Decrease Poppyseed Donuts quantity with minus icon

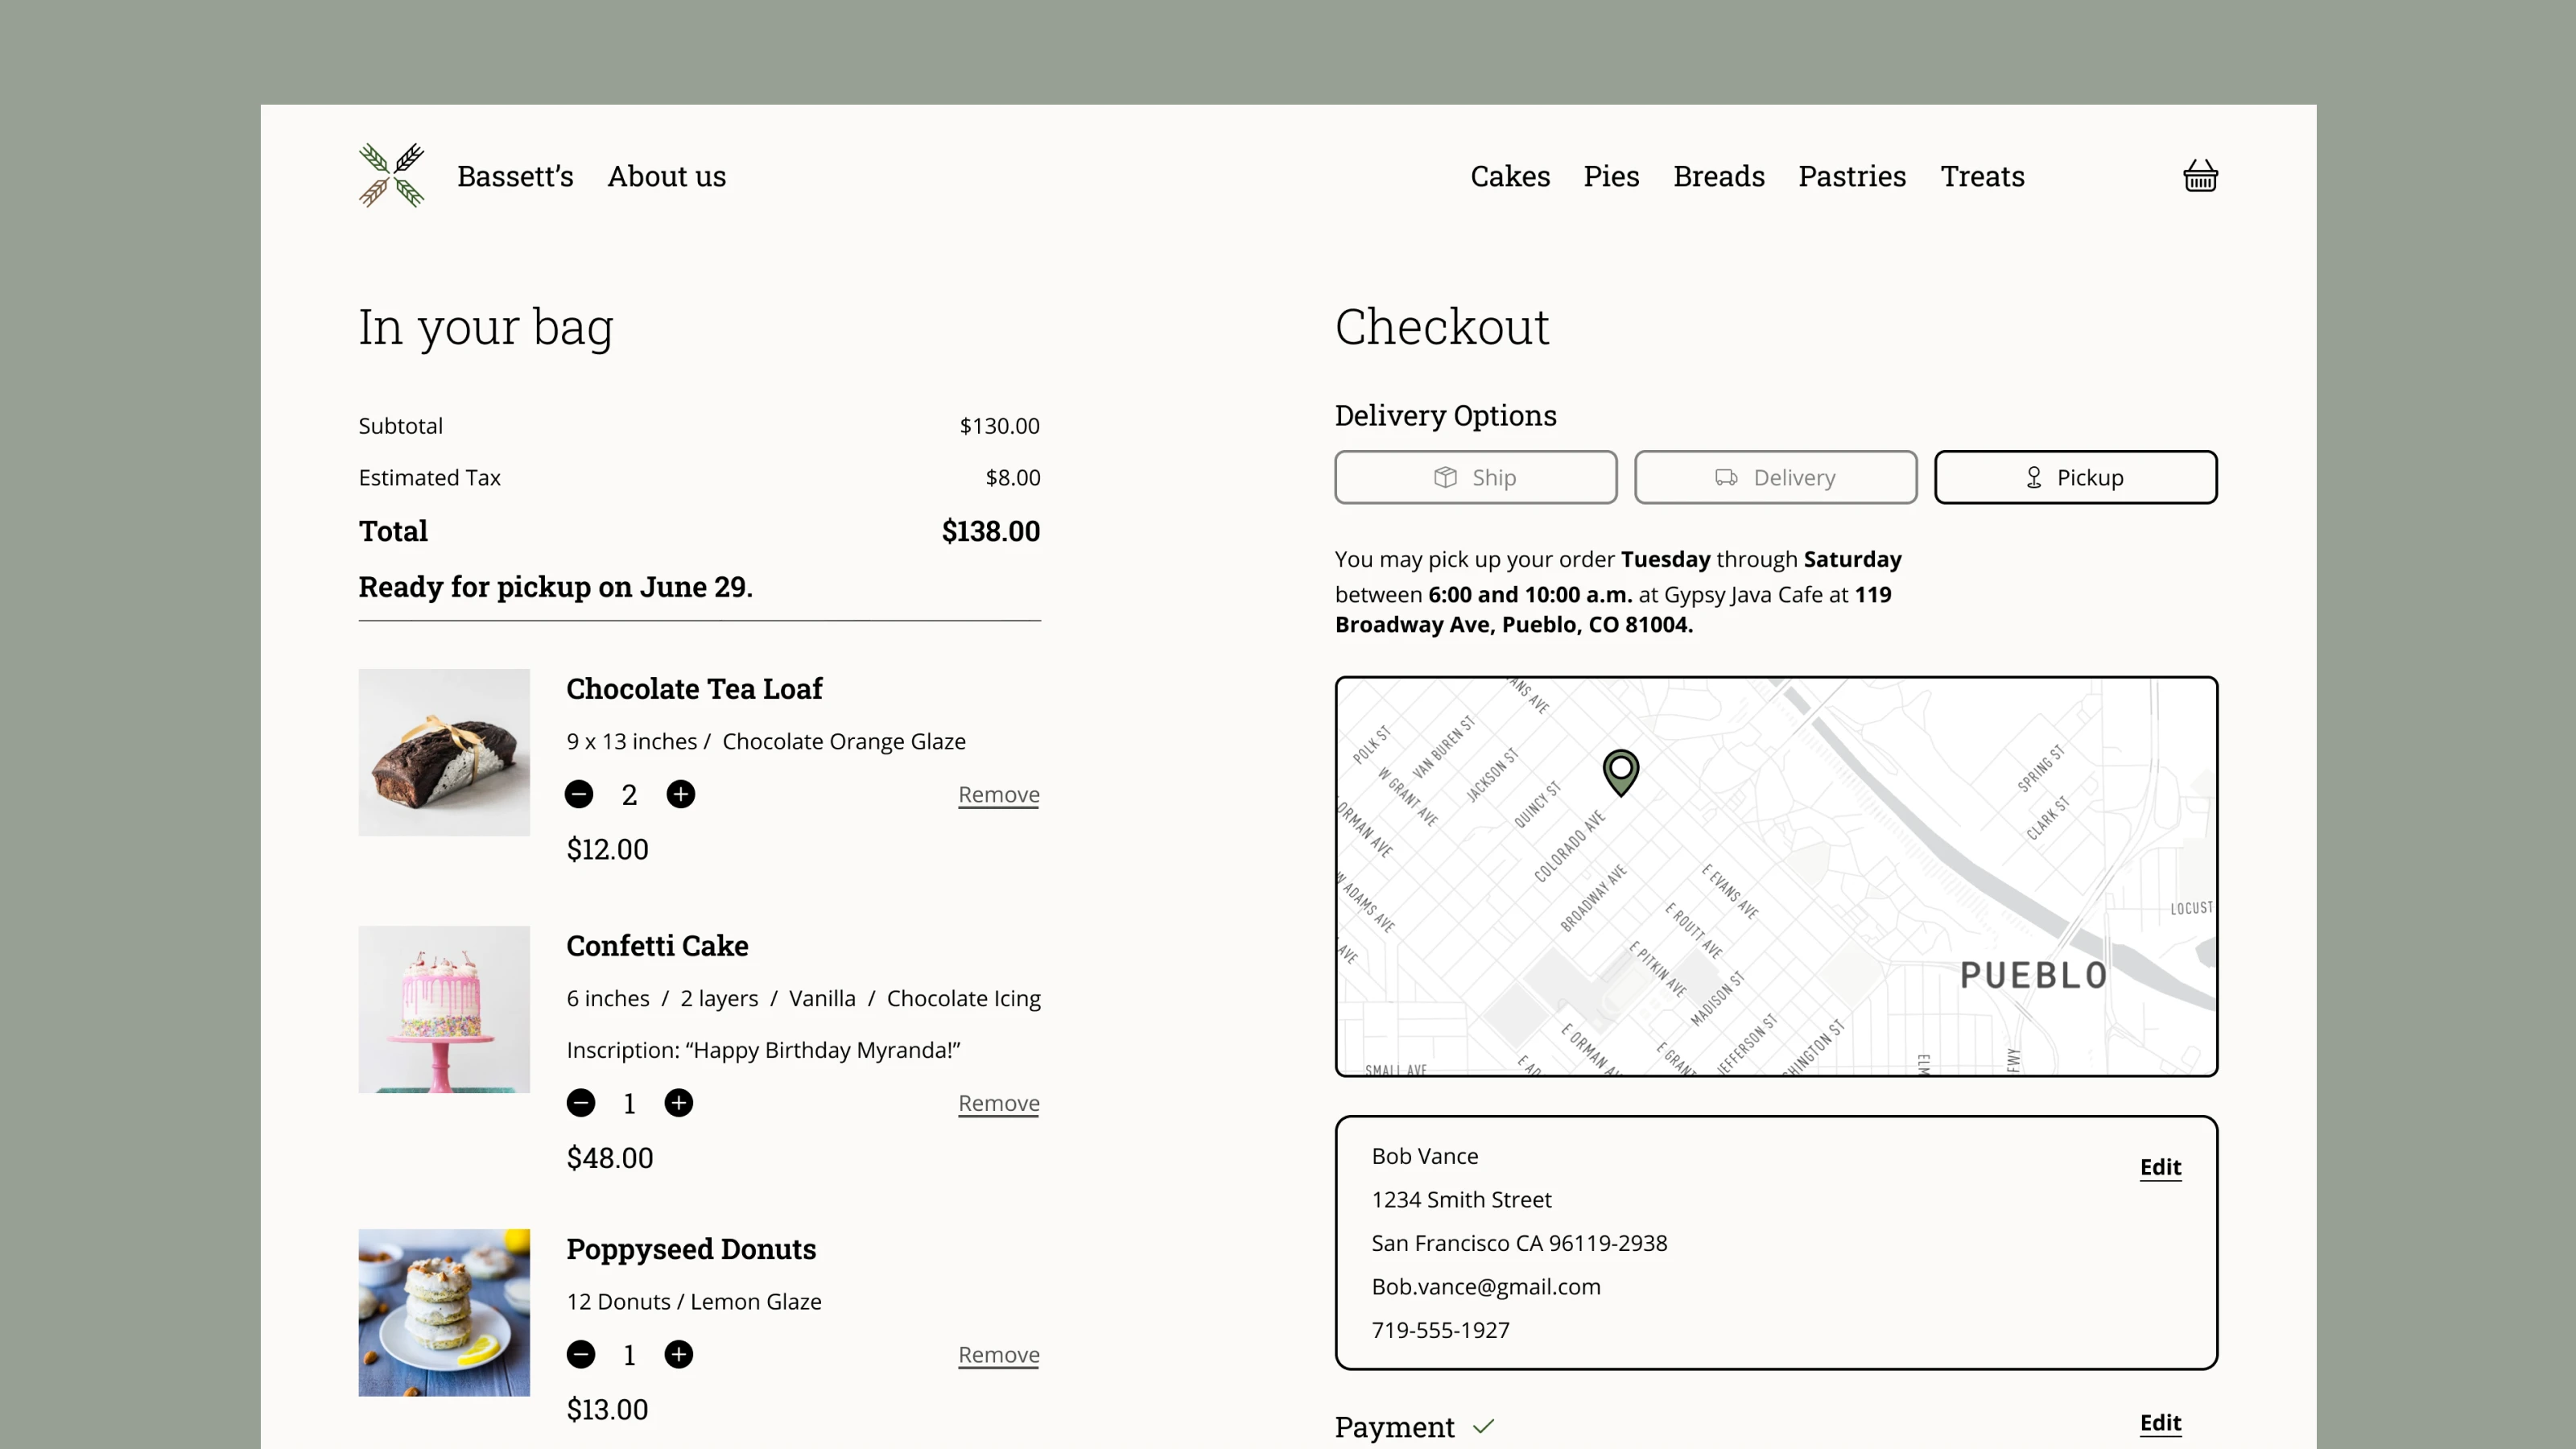(581, 1355)
